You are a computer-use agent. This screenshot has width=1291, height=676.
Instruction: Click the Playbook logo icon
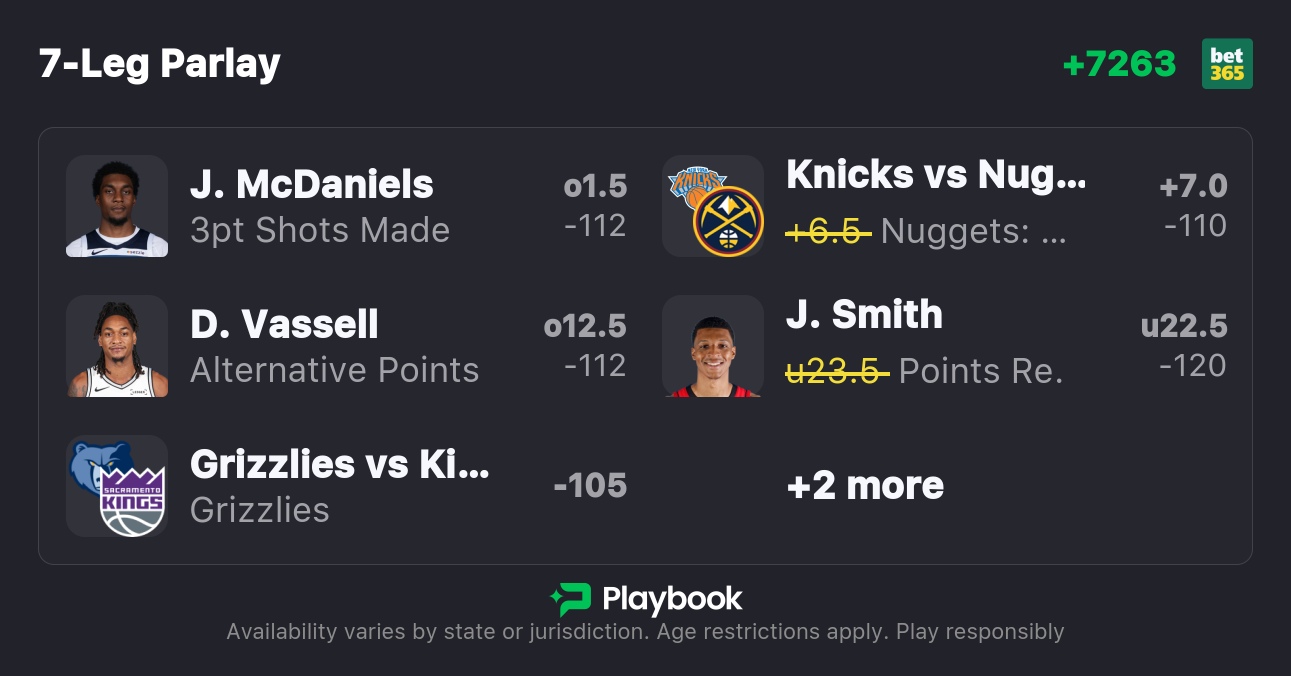pos(570,599)
